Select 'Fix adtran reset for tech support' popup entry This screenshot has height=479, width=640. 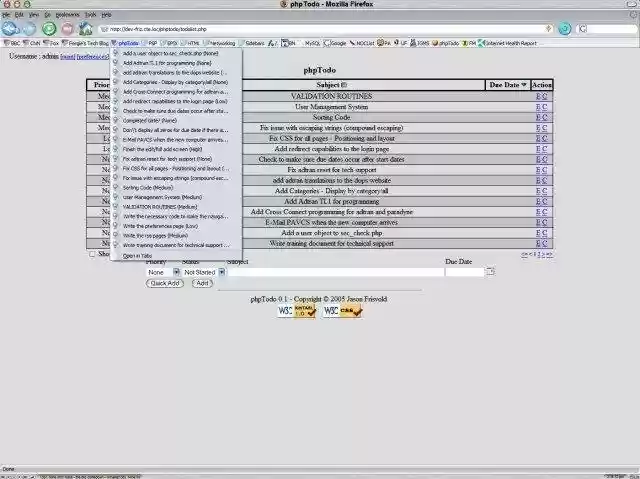pyautogui.click(x=176, y=159)
